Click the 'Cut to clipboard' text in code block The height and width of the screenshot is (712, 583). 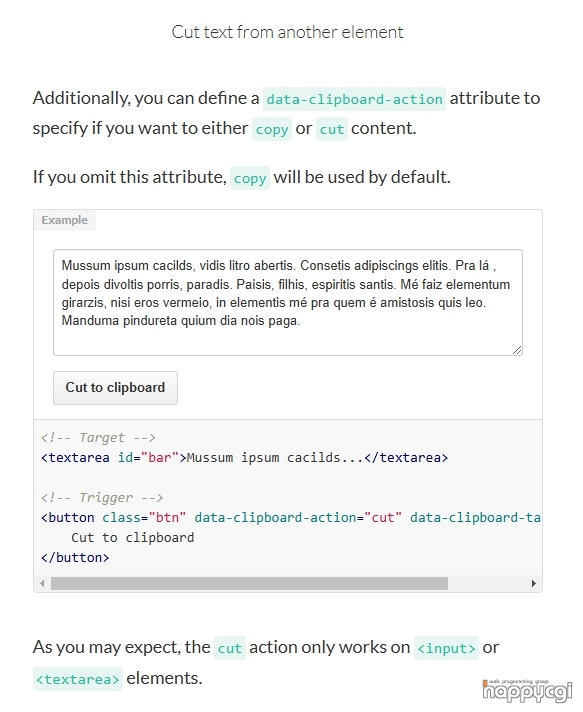133,538
